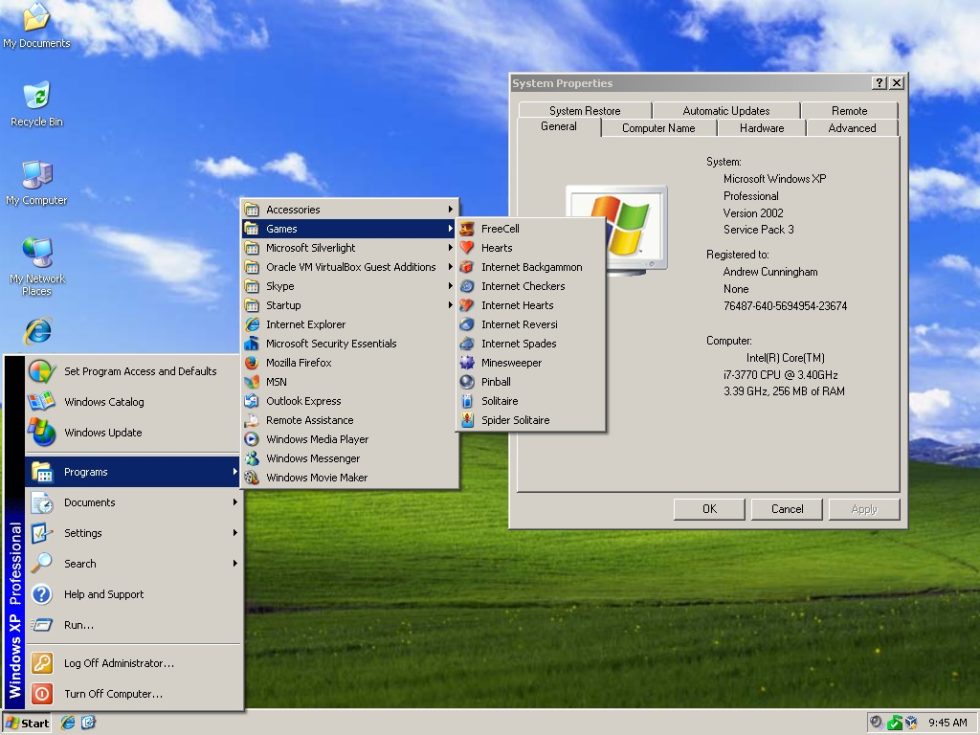Start Pinball
This screenshot has width=980, height=735.
[x=494, y=381]
